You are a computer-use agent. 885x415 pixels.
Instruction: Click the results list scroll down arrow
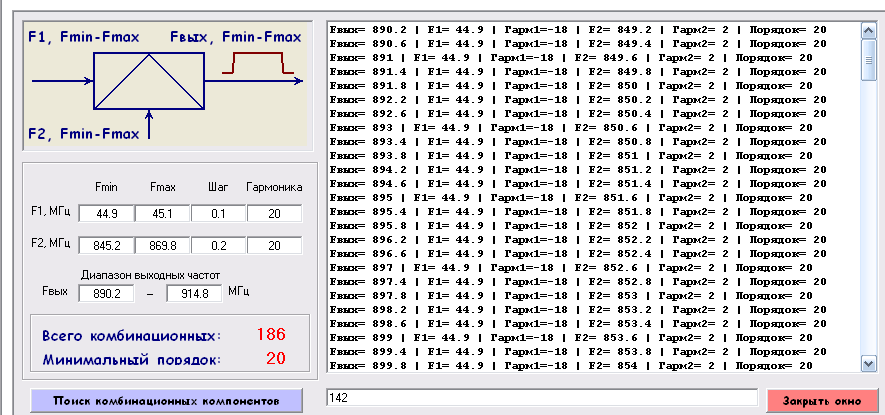[x=868, y=363]
